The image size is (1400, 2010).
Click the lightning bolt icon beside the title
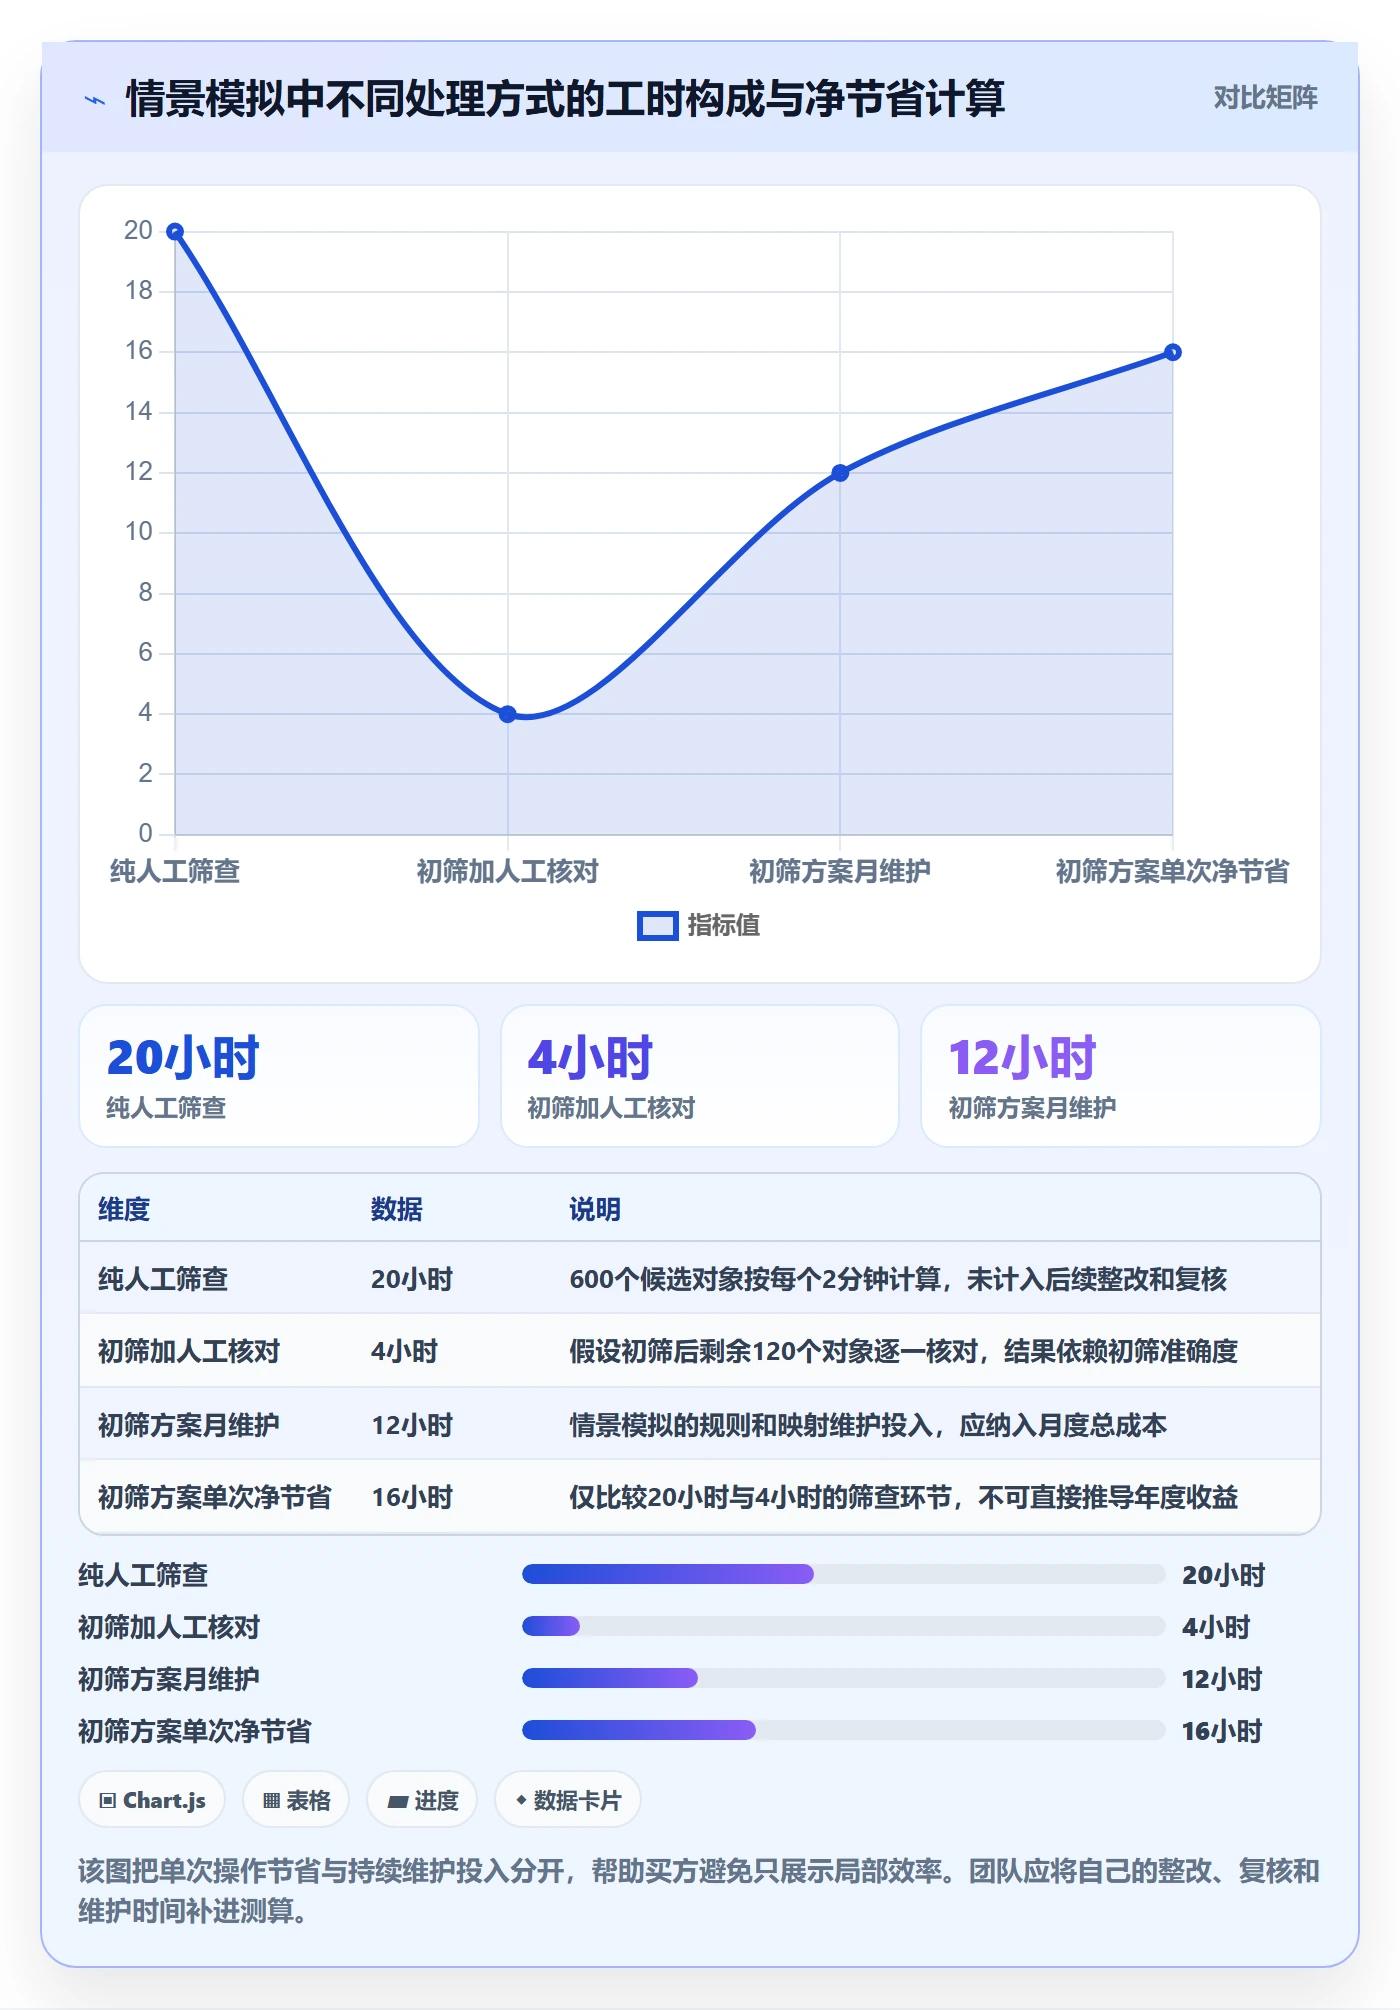95,100
